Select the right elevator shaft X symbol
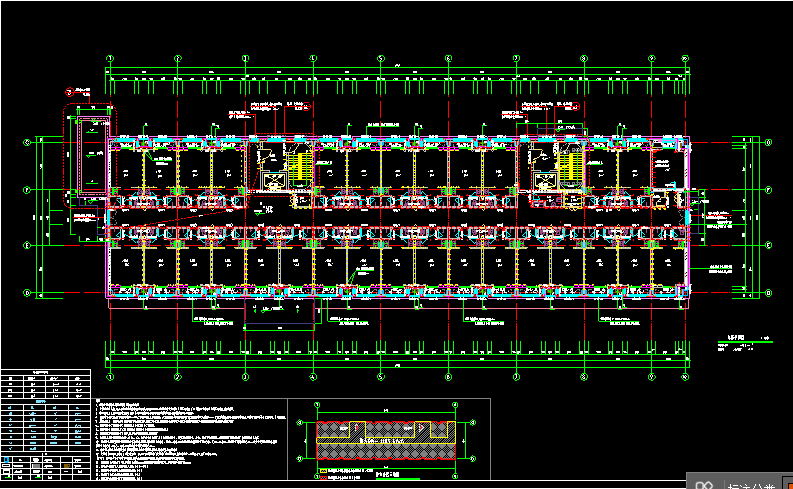 (x=544, y=181)
